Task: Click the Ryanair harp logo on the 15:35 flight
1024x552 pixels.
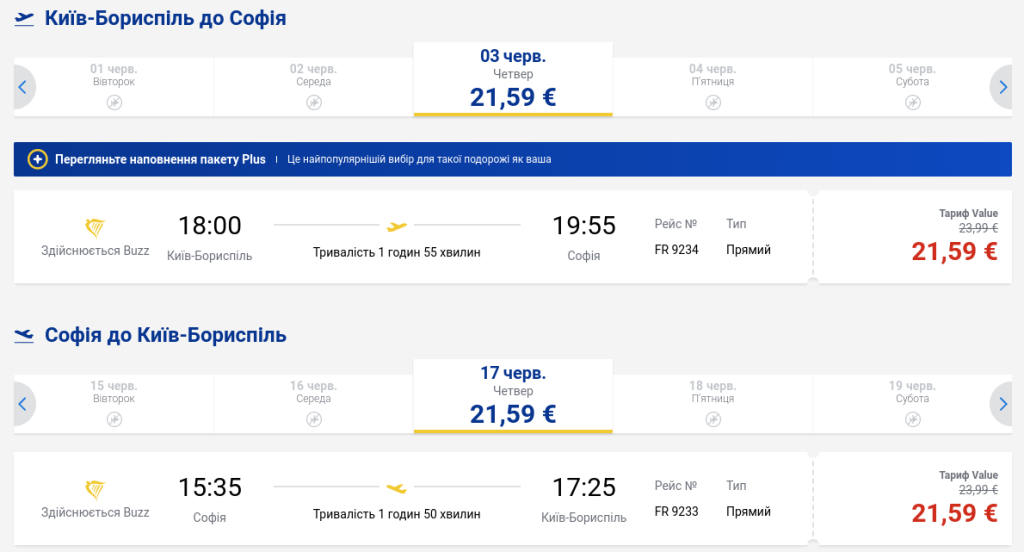Action: 96,489
